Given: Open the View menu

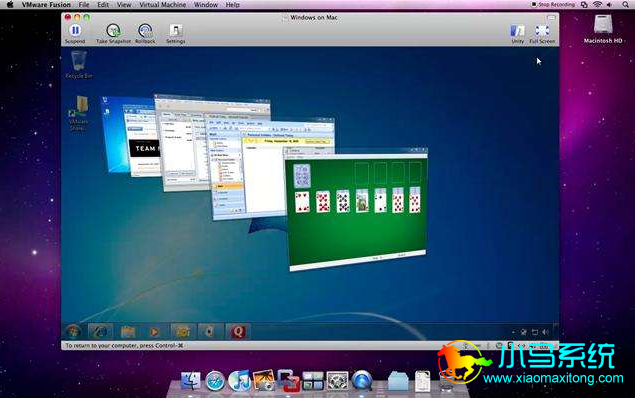Looking at the screenshot, I should (x=124, y=5).
